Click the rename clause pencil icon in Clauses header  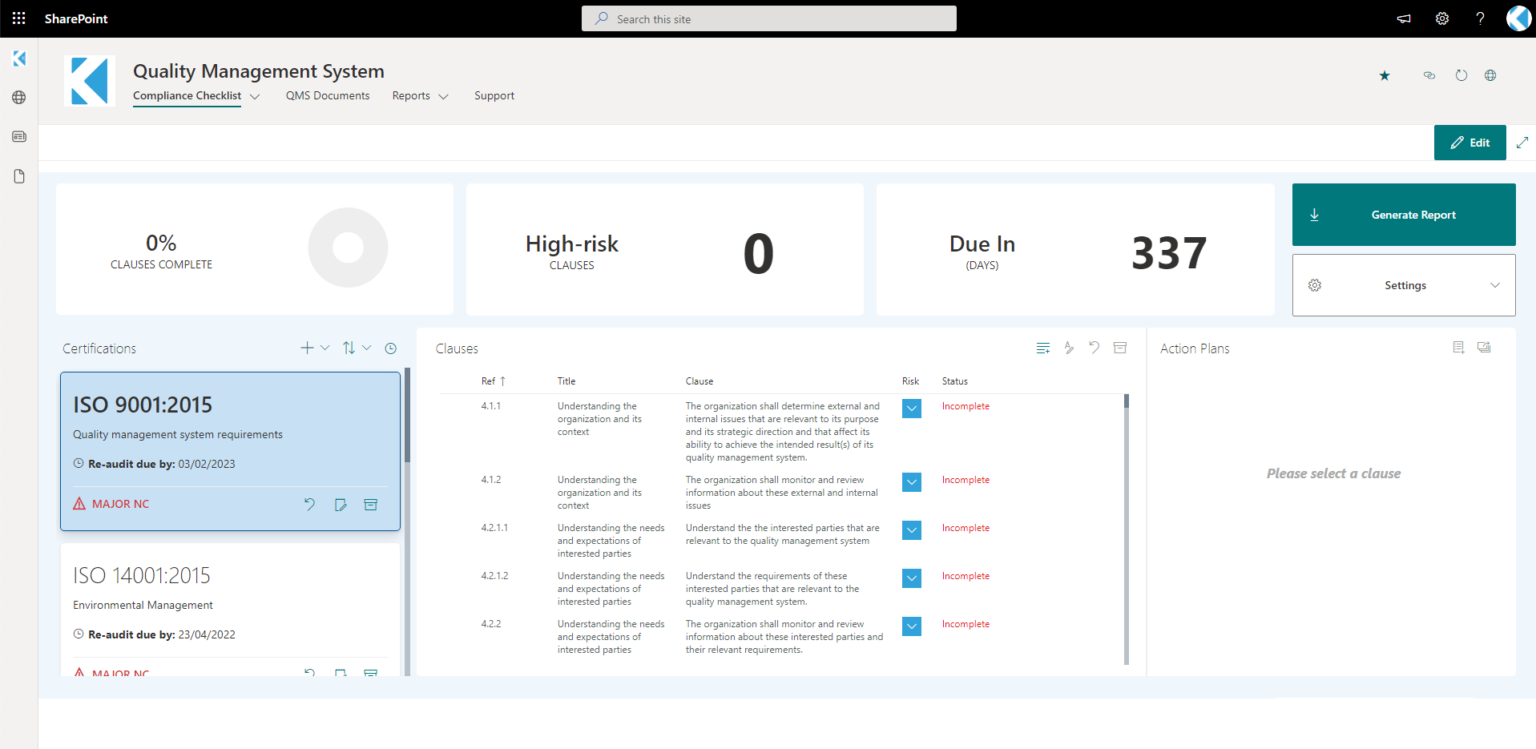click(x=1069, y=347)
